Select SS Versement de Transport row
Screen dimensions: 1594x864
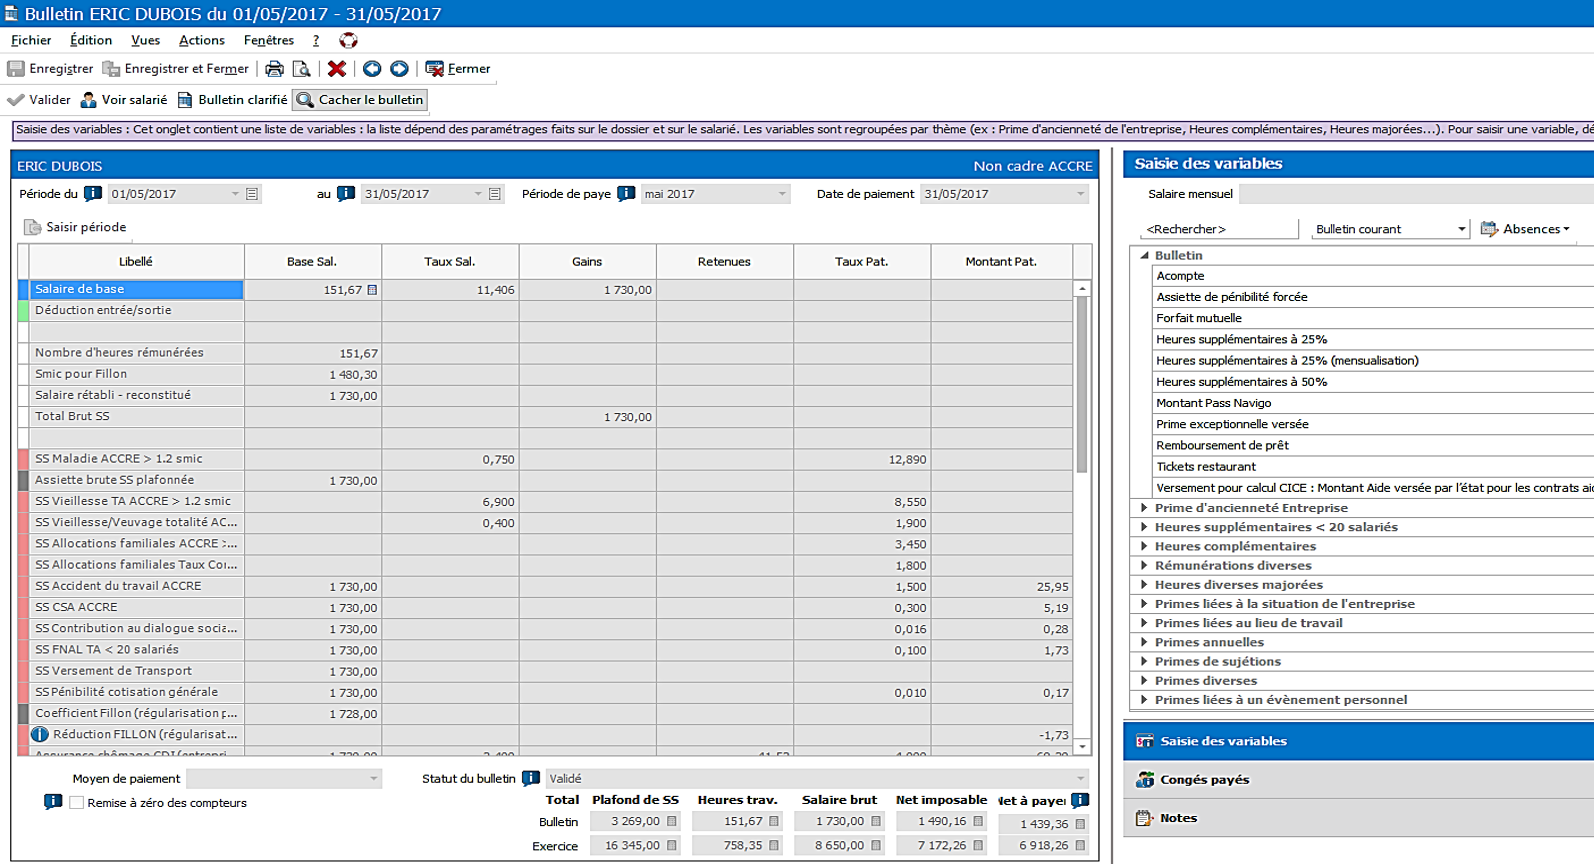[x=136, y=671]
